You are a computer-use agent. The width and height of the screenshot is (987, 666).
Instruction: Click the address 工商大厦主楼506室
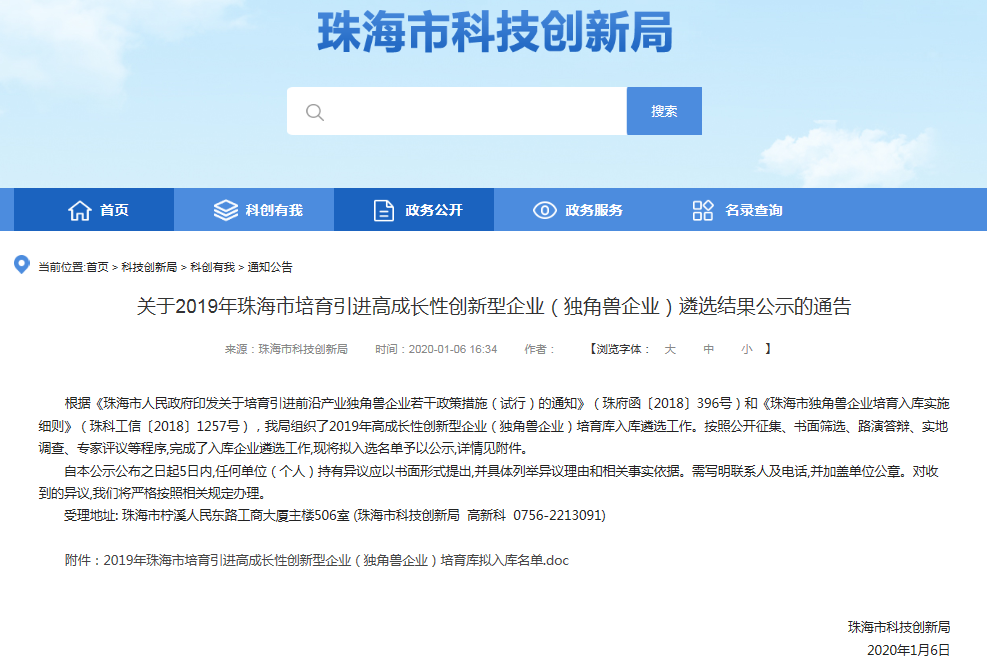(293, 516)
